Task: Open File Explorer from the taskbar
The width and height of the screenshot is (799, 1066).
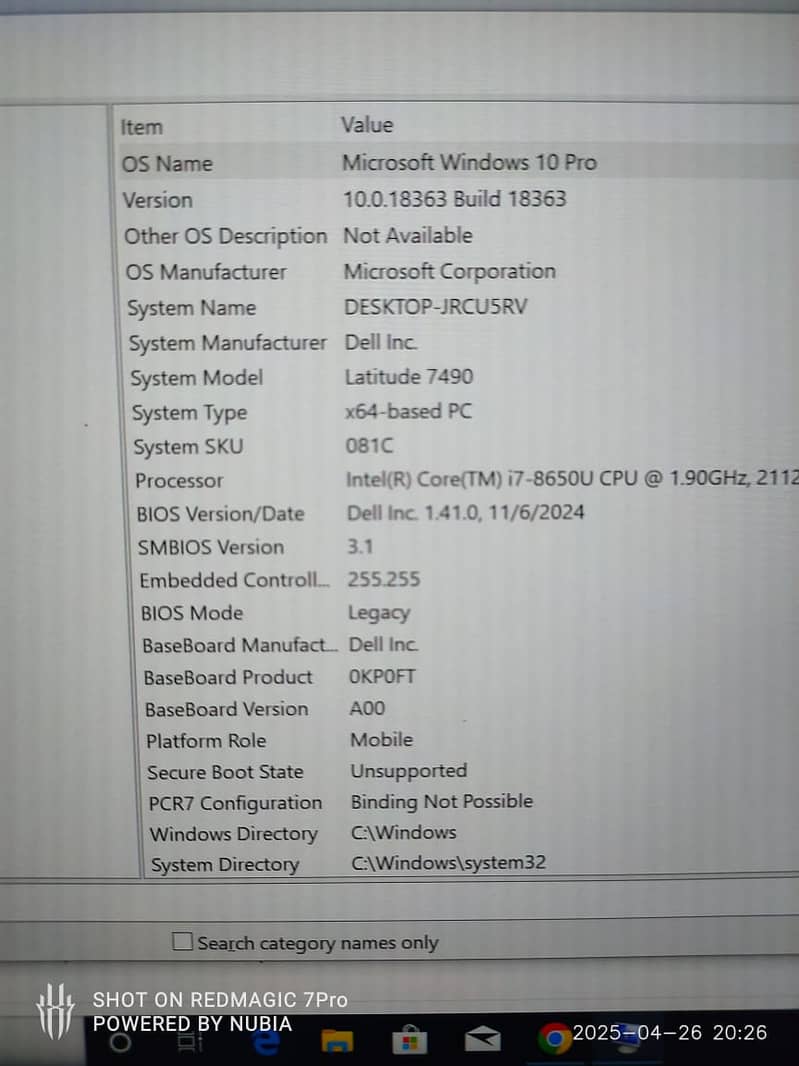Action: coord(337,1041)
